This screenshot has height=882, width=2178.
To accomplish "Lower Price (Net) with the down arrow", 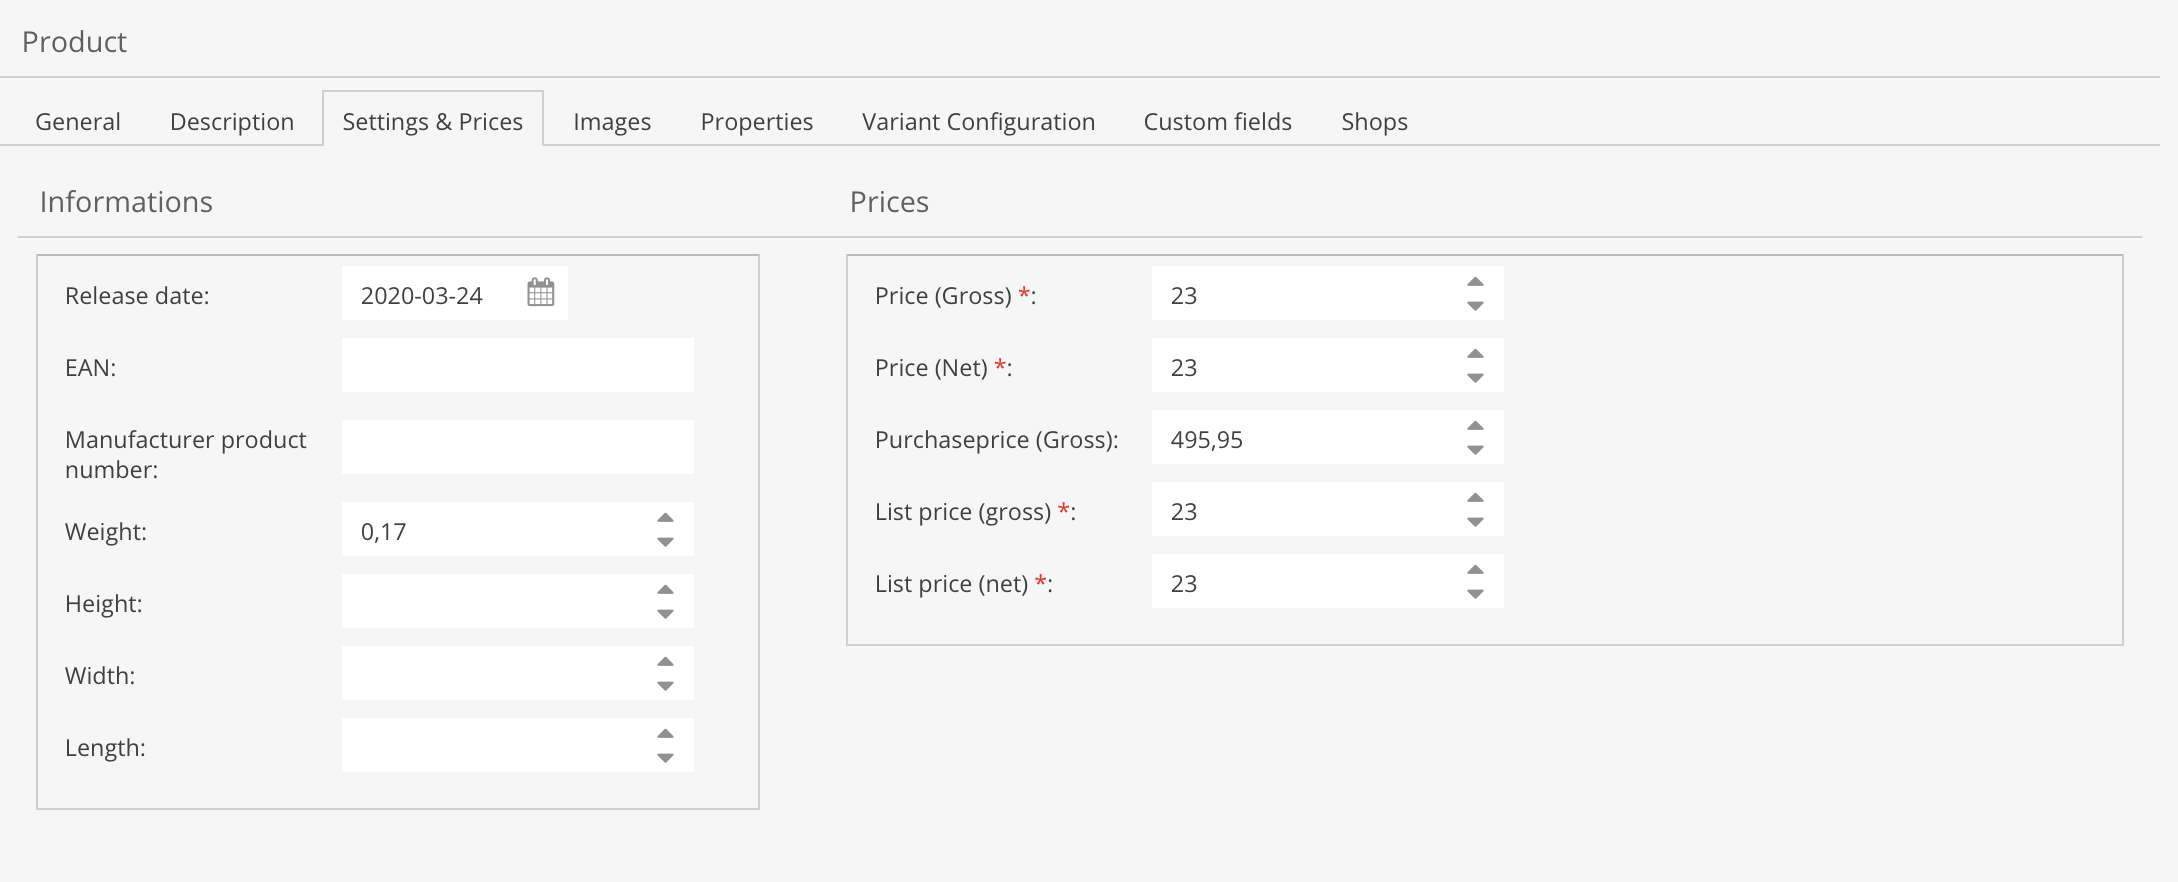I will (x=1475, y=378).
